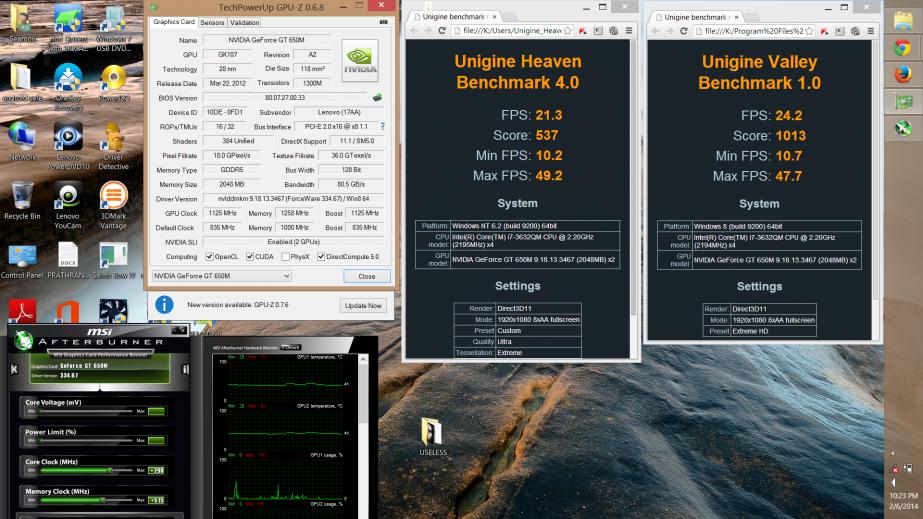
Task: Switch to the Validation tab in GPU-Z
Action: (x=244, y=22)
